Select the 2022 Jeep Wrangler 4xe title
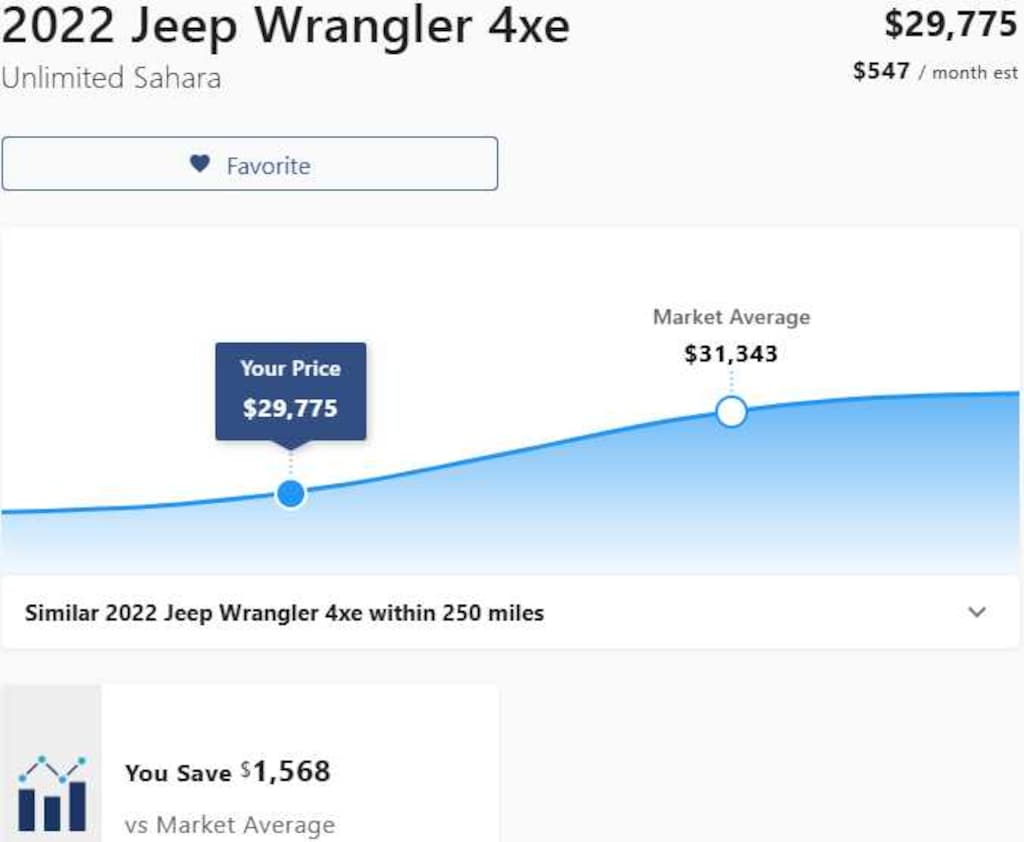Viewport: 1024px width, 842px height. (x=283, y=27)
